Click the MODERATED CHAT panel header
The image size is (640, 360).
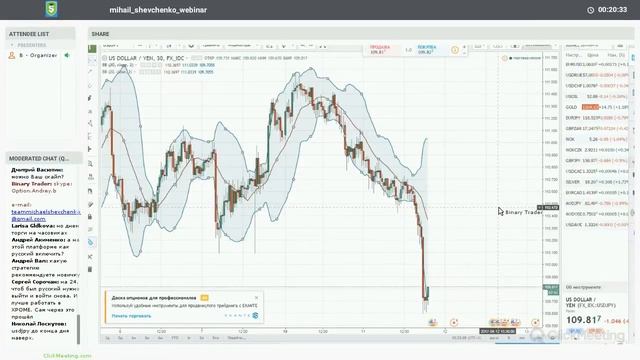coord(43,158)
